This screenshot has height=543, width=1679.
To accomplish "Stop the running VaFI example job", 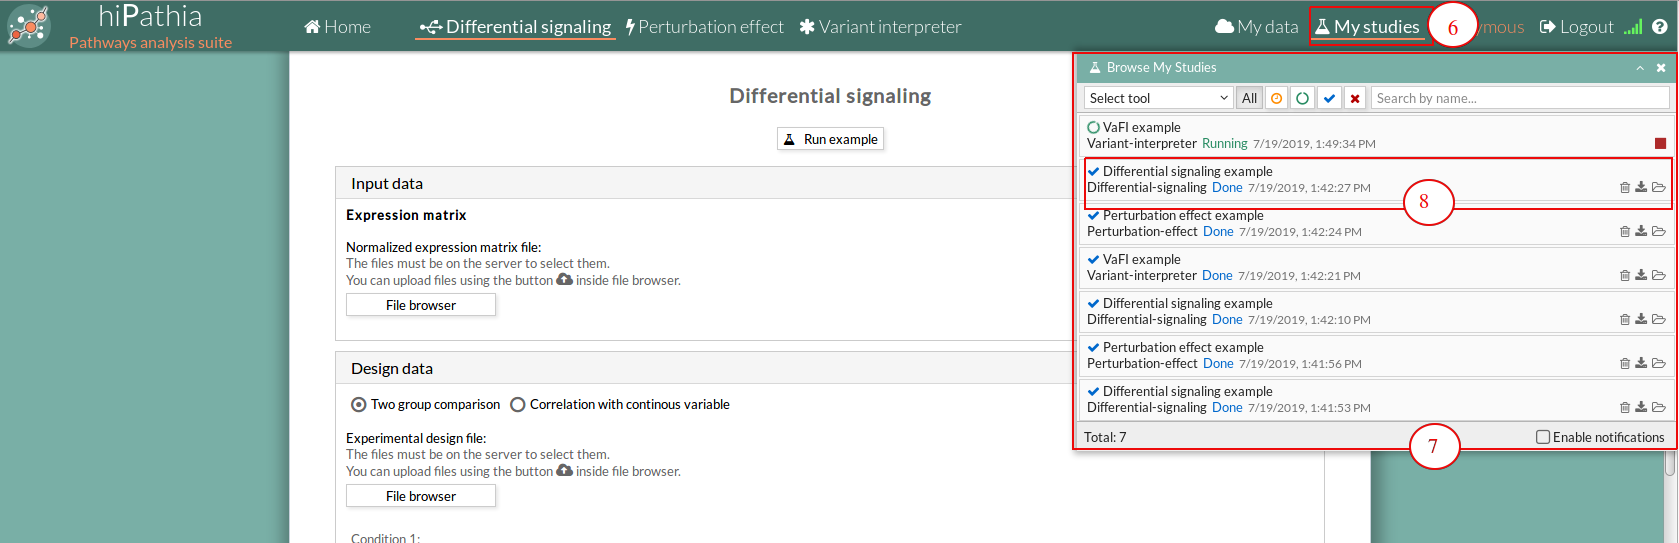I will 1660,143.
